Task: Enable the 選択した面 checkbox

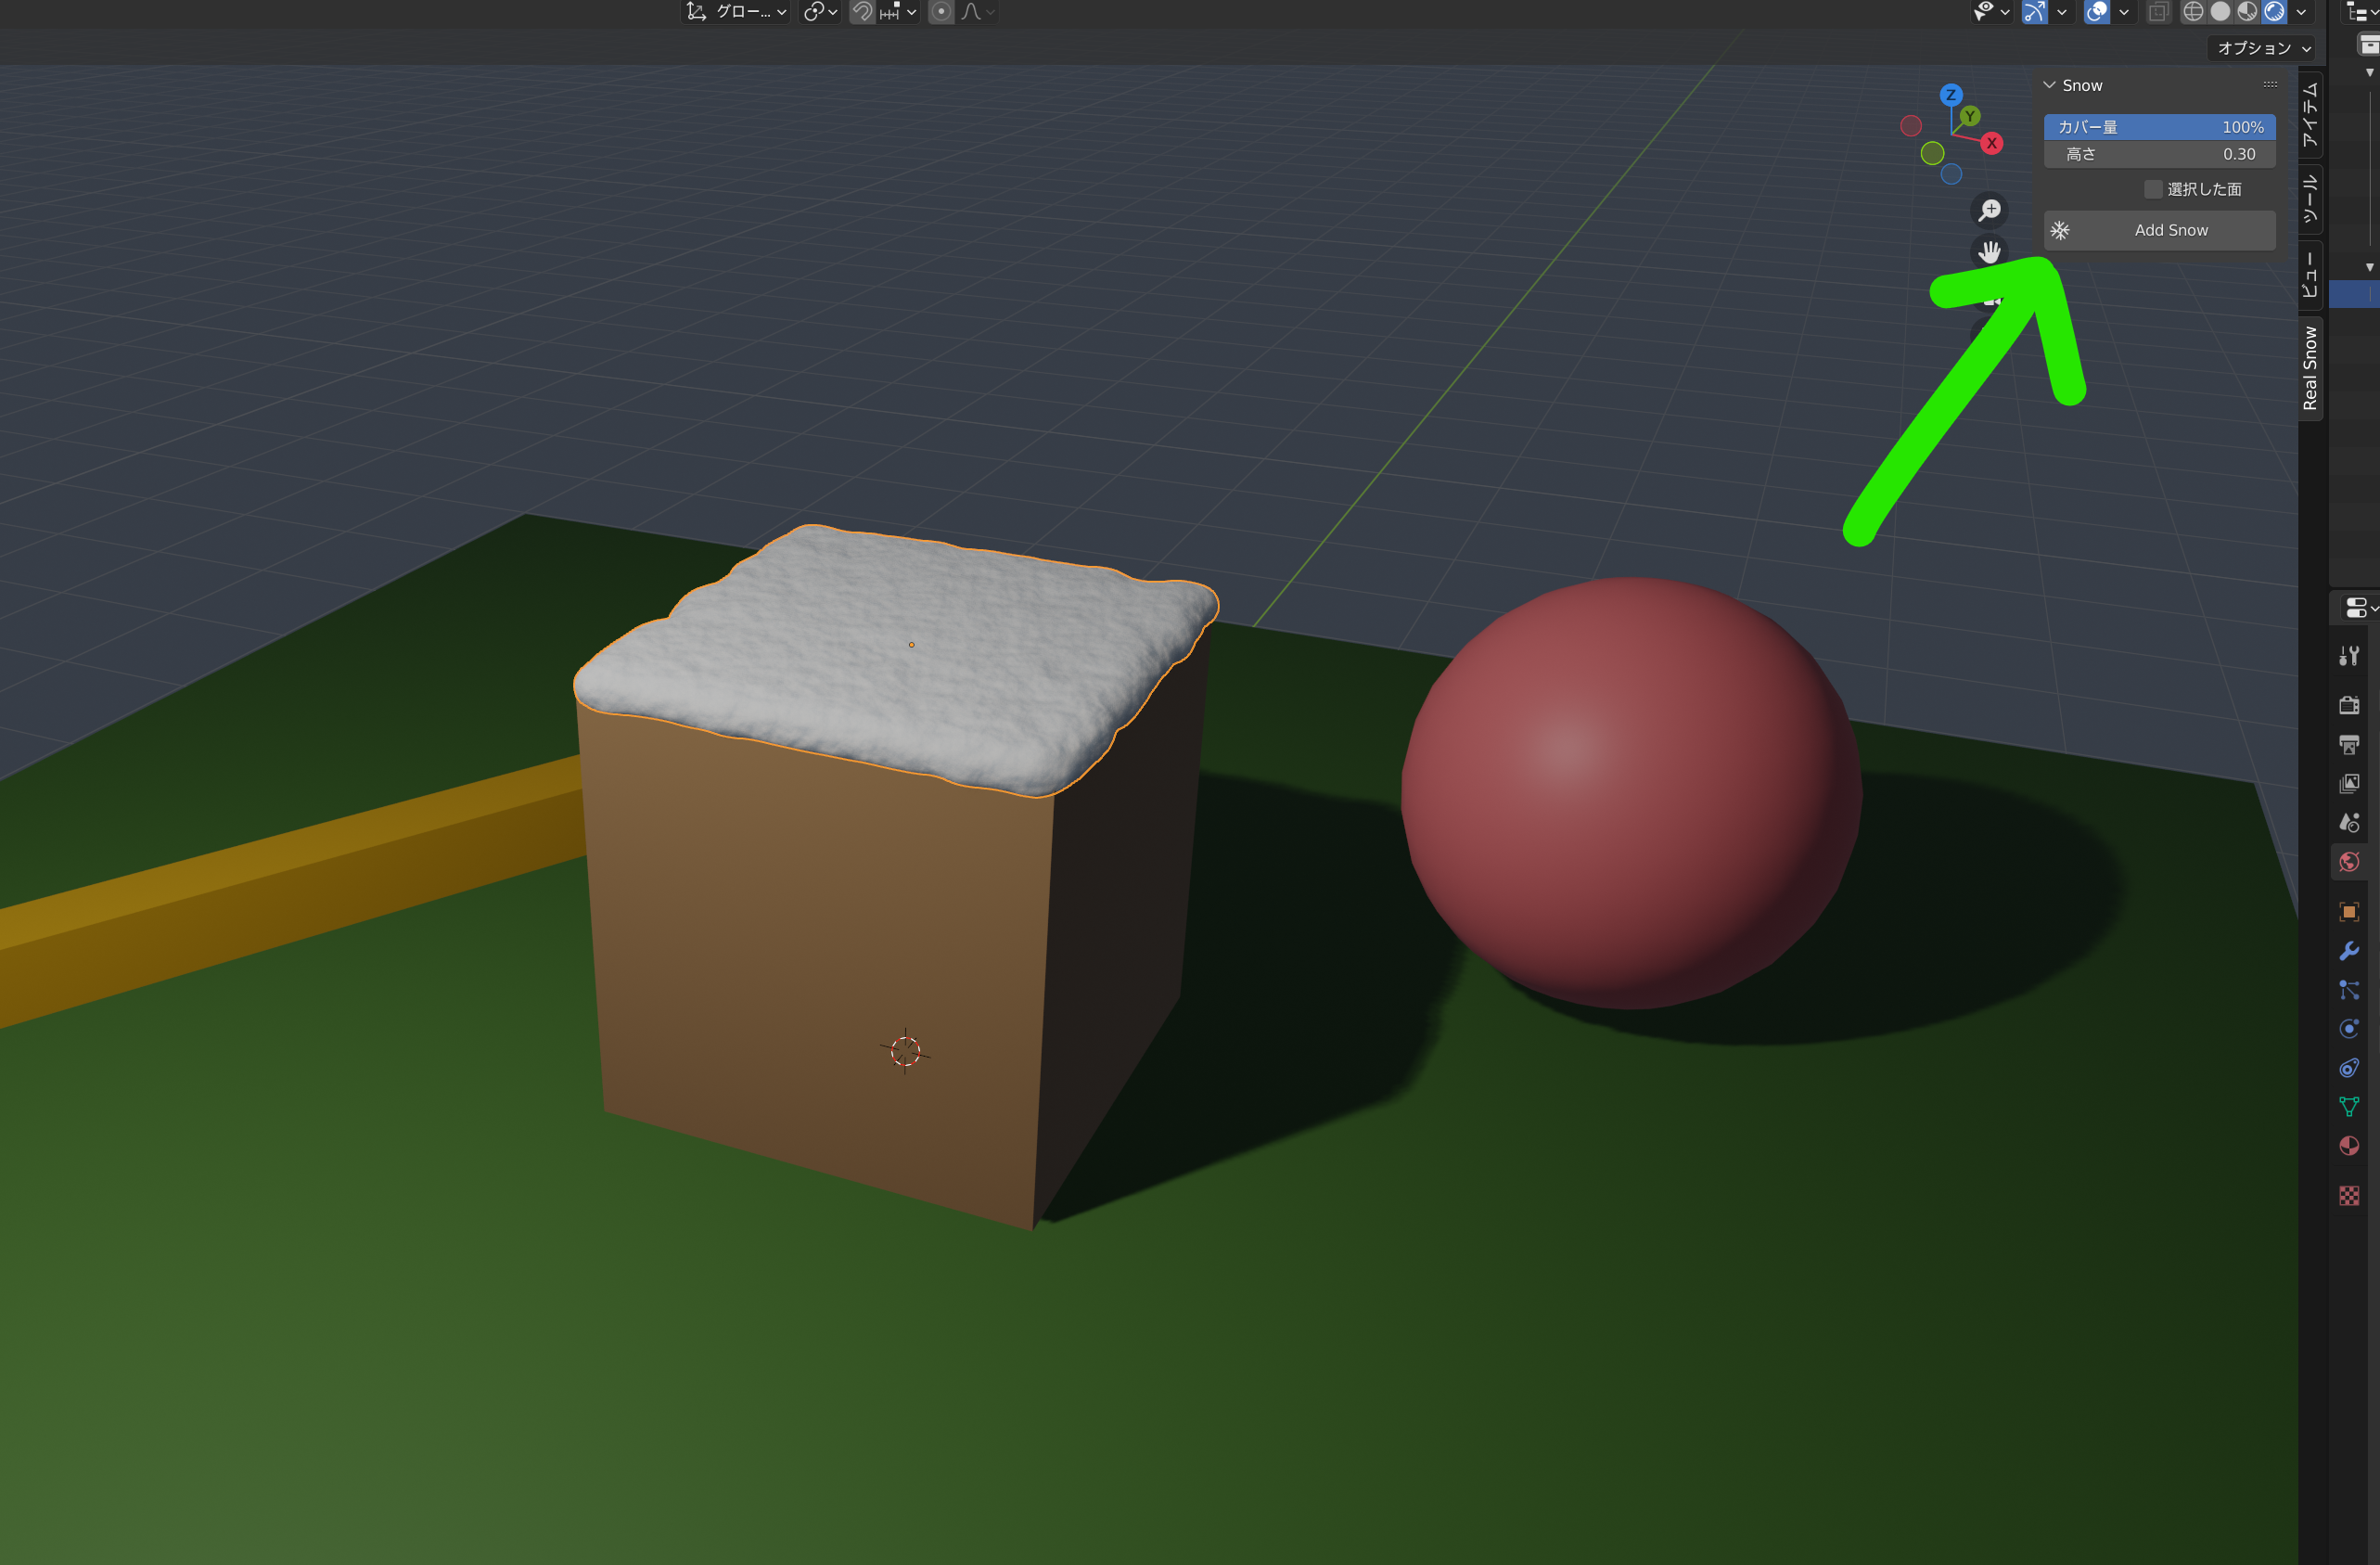Action: [2153, 189]
